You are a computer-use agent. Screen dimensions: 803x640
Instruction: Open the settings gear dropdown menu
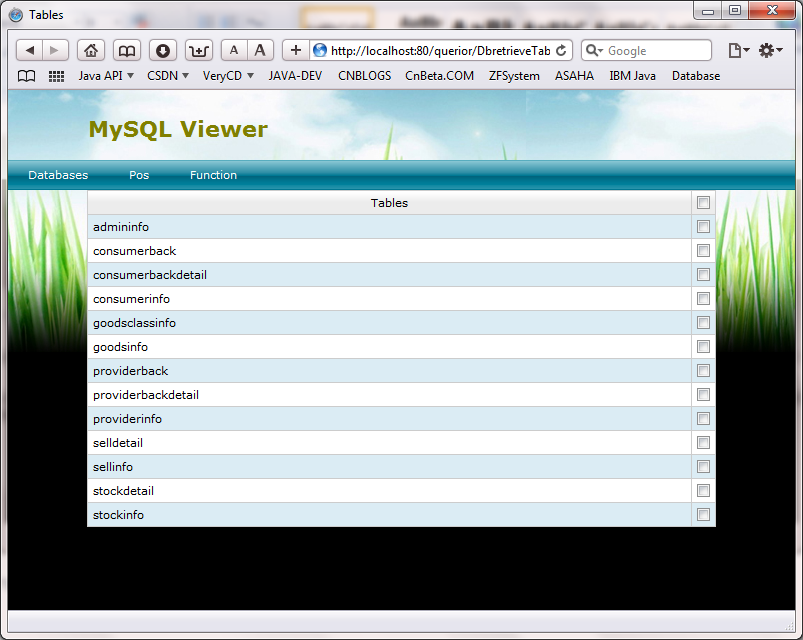coord(770,50)
